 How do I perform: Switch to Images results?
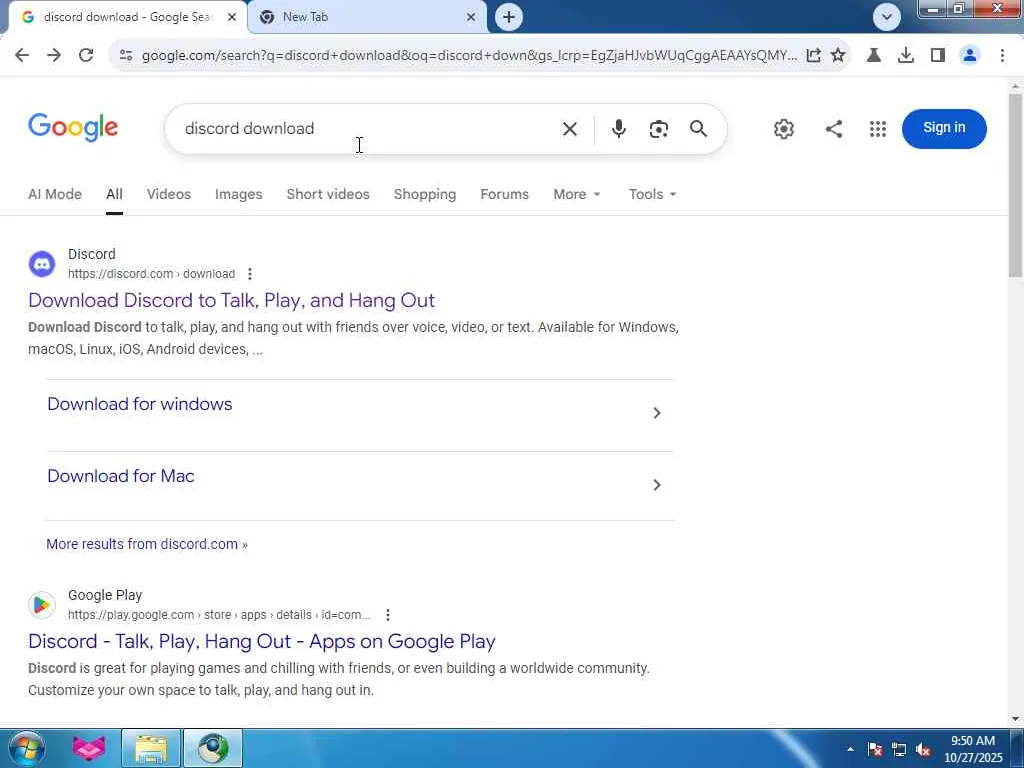pos(238,195)
